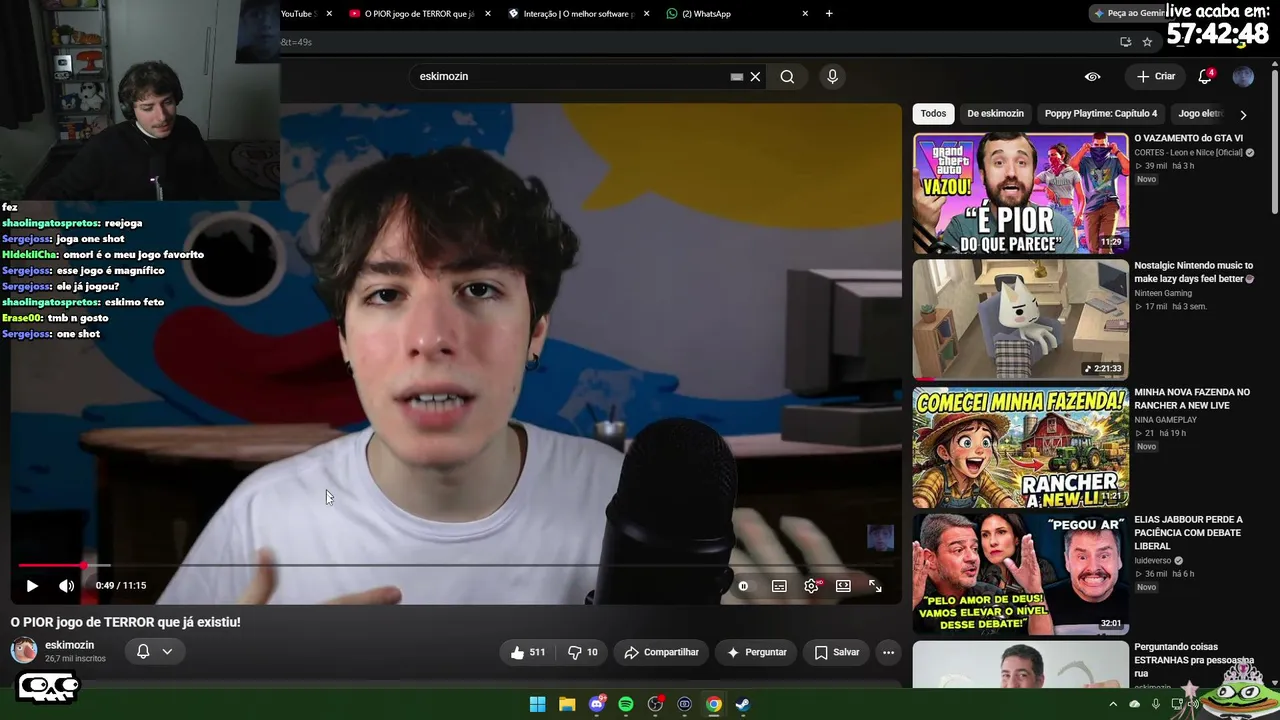Close the WhatsApp browser tab
The width and height of the screenshot is (1280, 720).
point(805,14)
